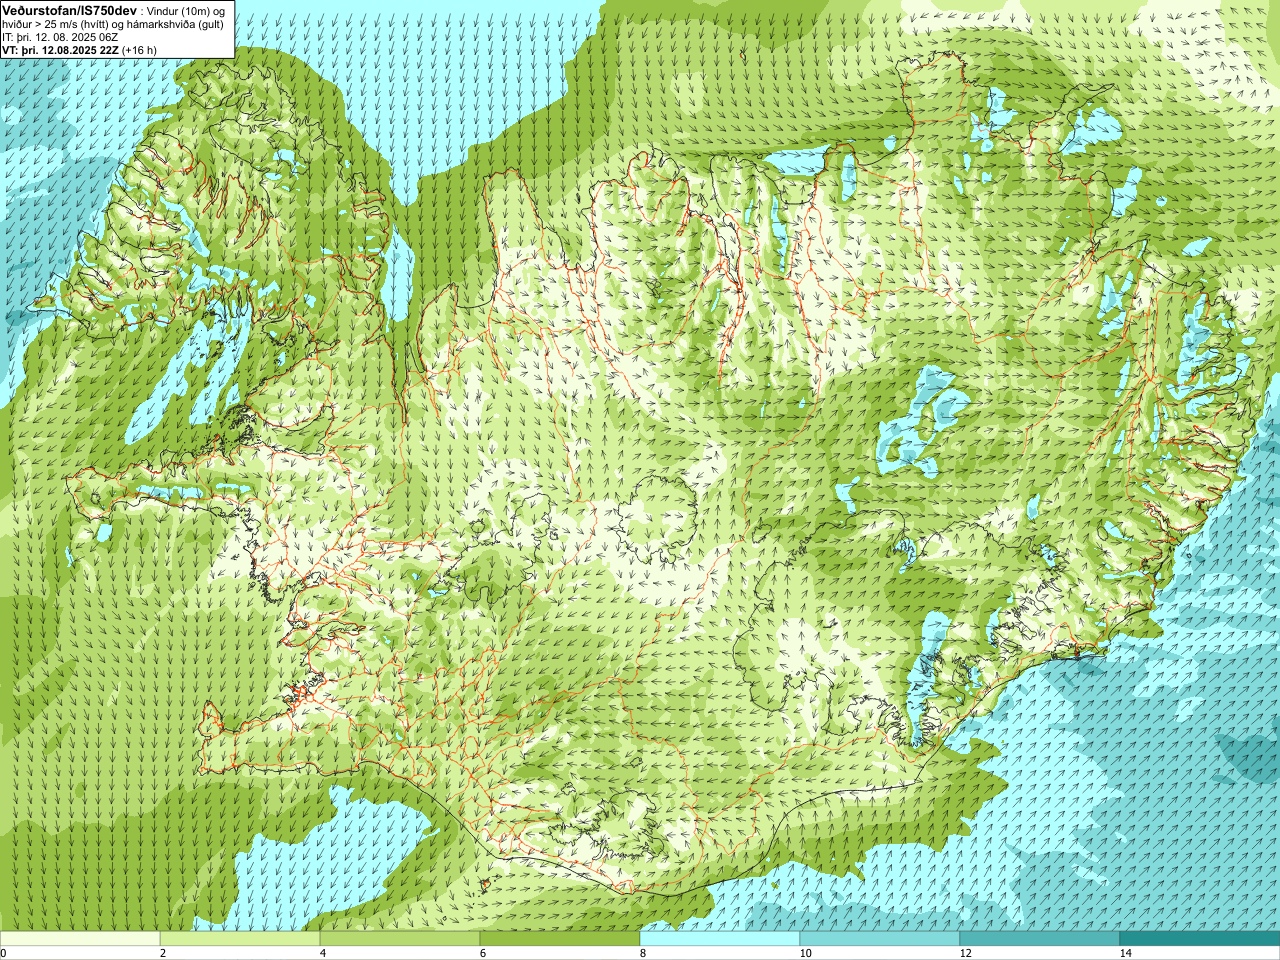The image size is (1280, 960).
Task: Select the teal 12–14 m/s color band
Action: [x=1040, y=939]
